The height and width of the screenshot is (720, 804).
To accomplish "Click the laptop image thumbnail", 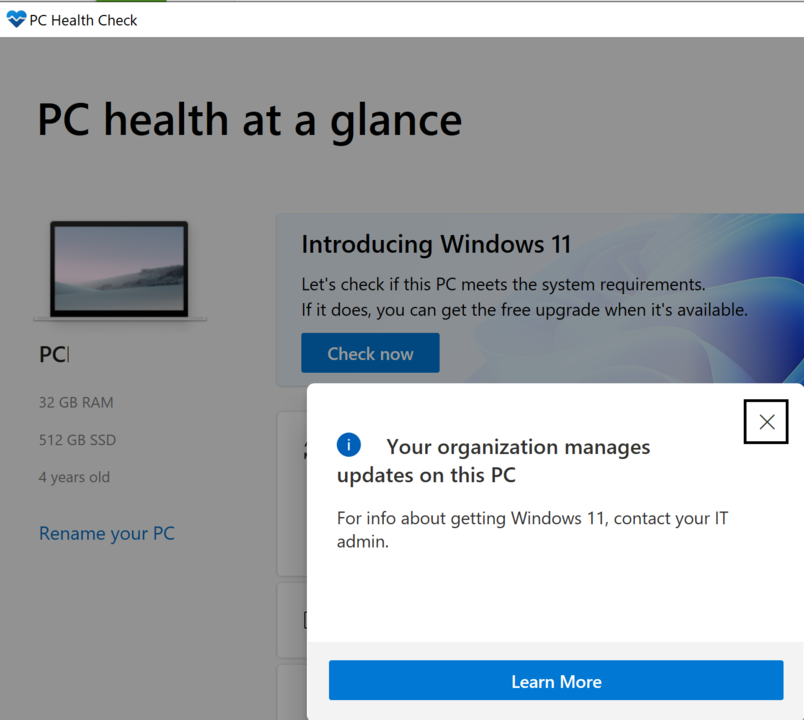I will 119,270.
